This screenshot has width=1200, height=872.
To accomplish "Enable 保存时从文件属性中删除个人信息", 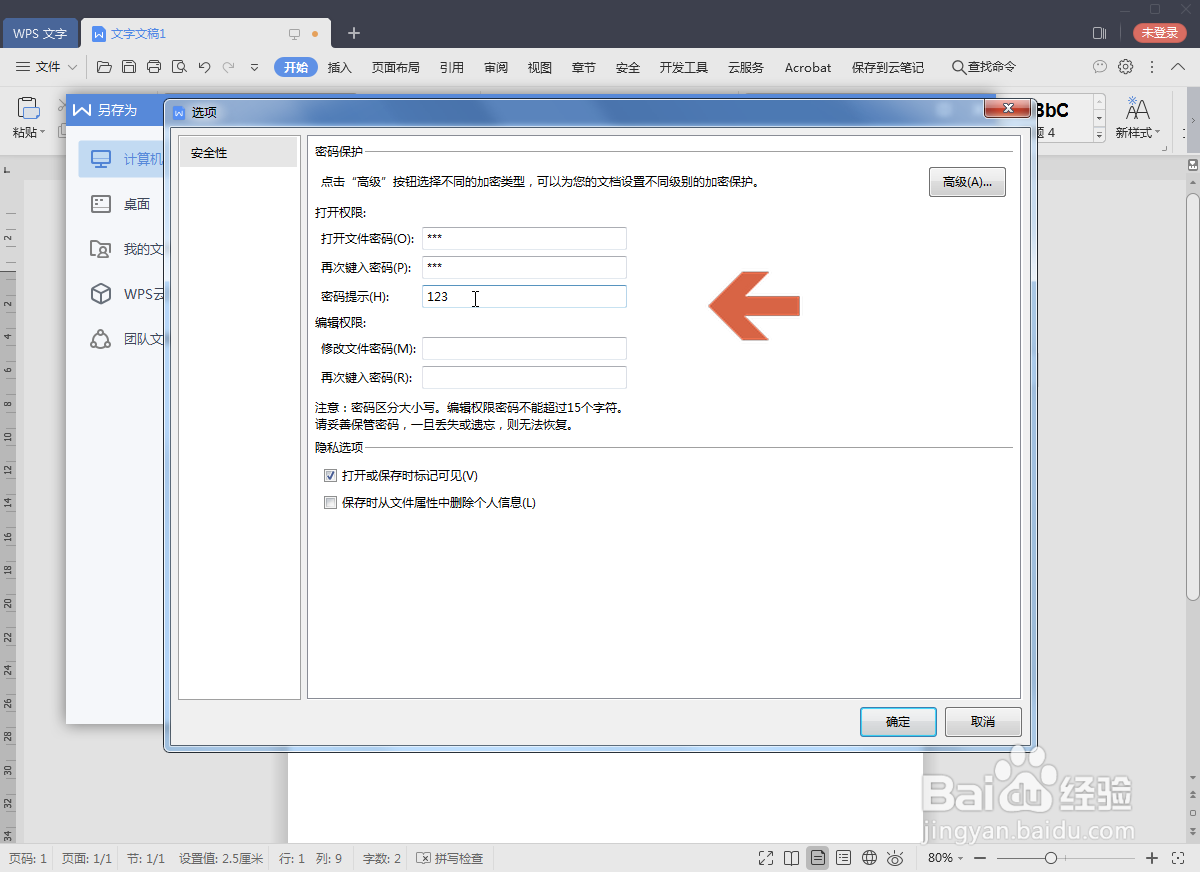I will click(x=330, y=502).
